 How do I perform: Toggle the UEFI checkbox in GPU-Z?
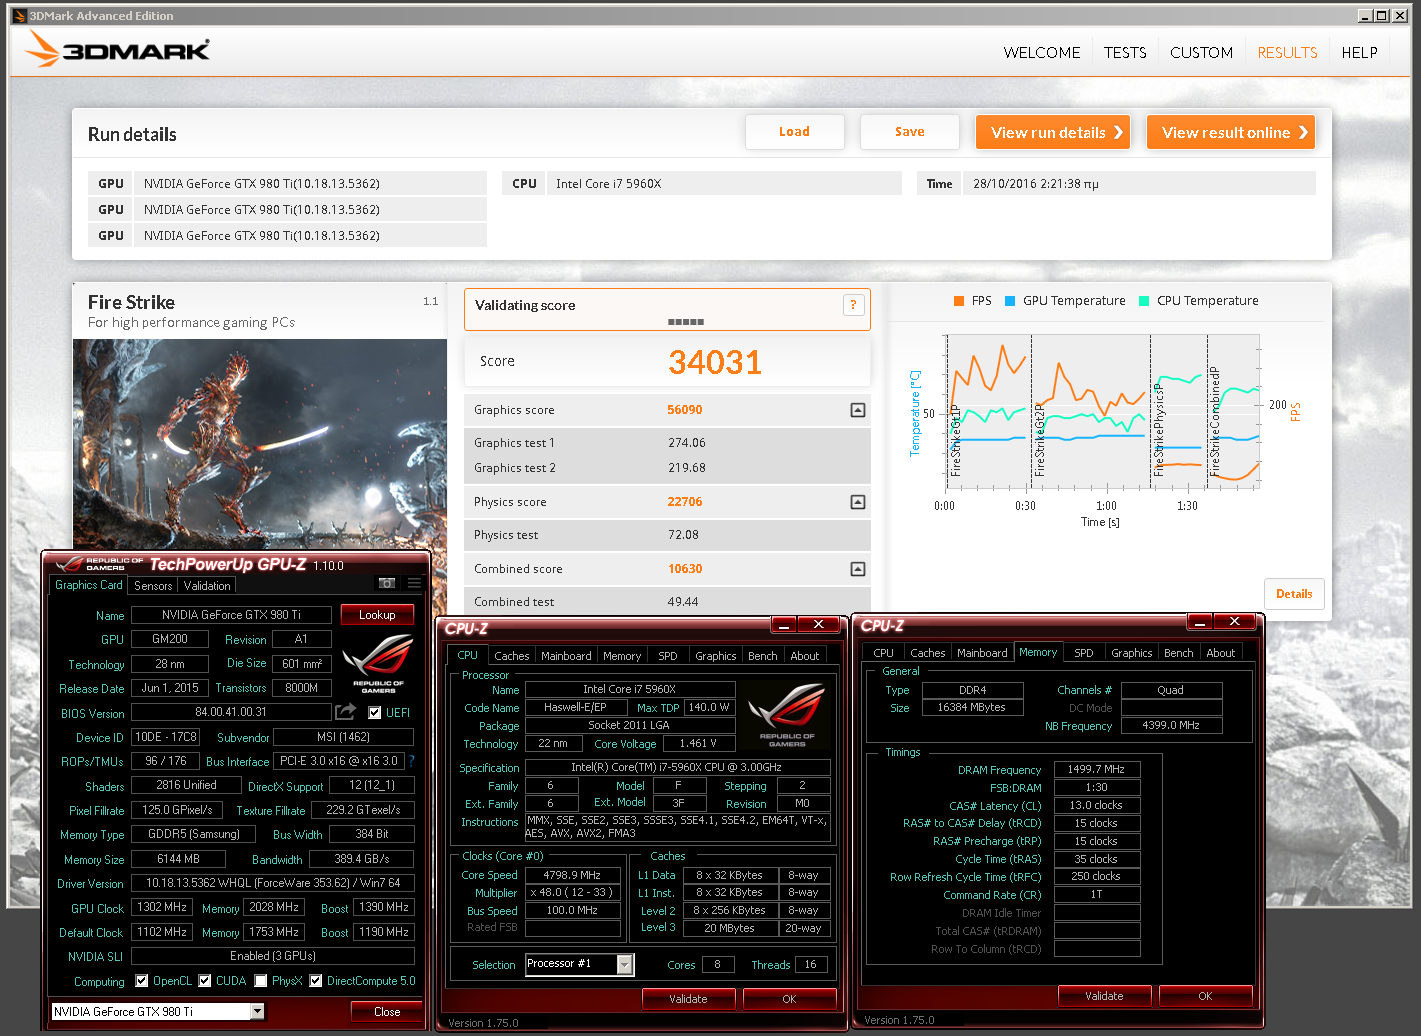374,713
